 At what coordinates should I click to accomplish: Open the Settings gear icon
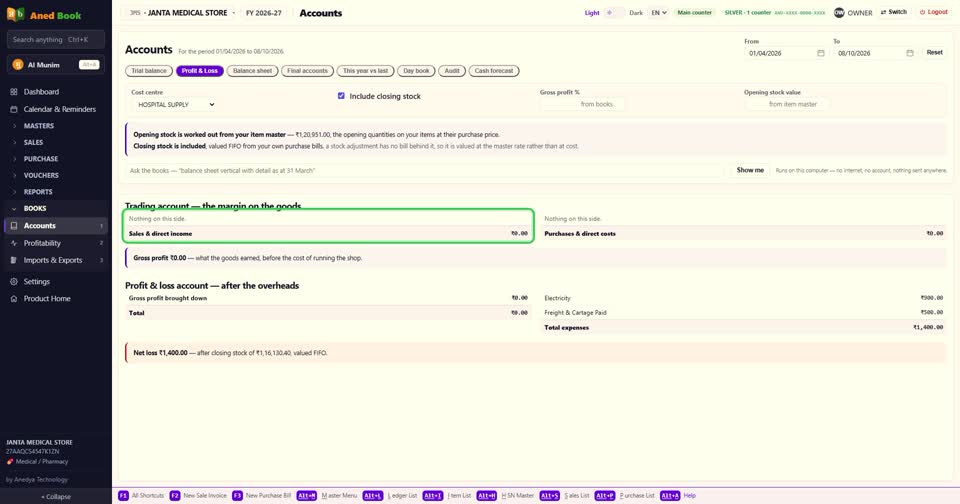pos(13,282)
